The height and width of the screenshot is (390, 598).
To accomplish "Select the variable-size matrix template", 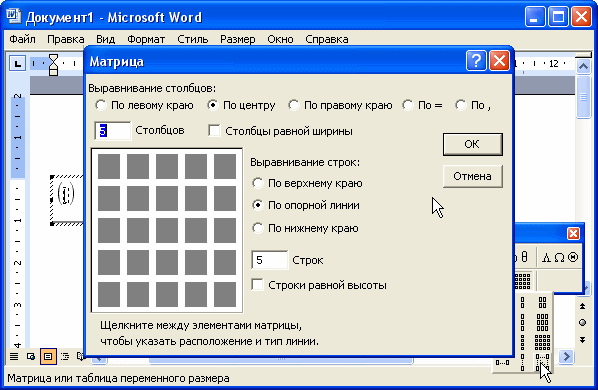I will tap(542, 363).
